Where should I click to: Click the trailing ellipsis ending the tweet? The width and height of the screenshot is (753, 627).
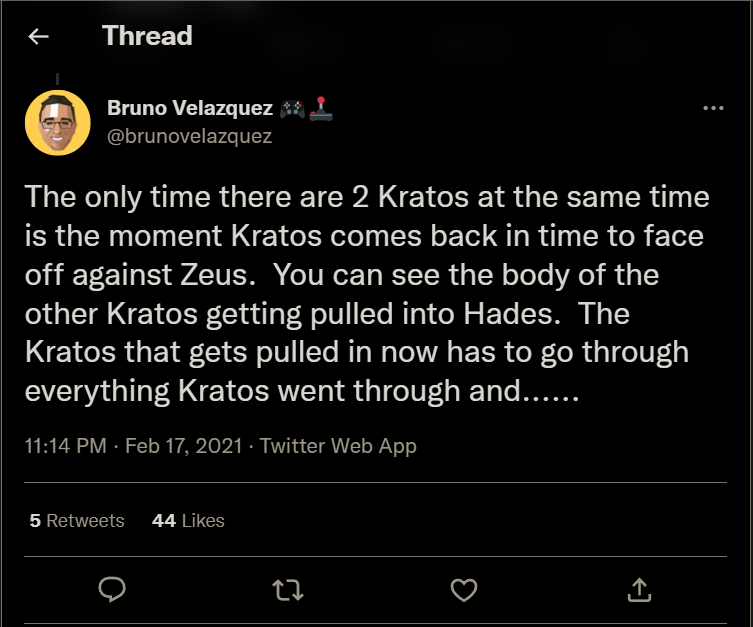(x=552, y=391)
